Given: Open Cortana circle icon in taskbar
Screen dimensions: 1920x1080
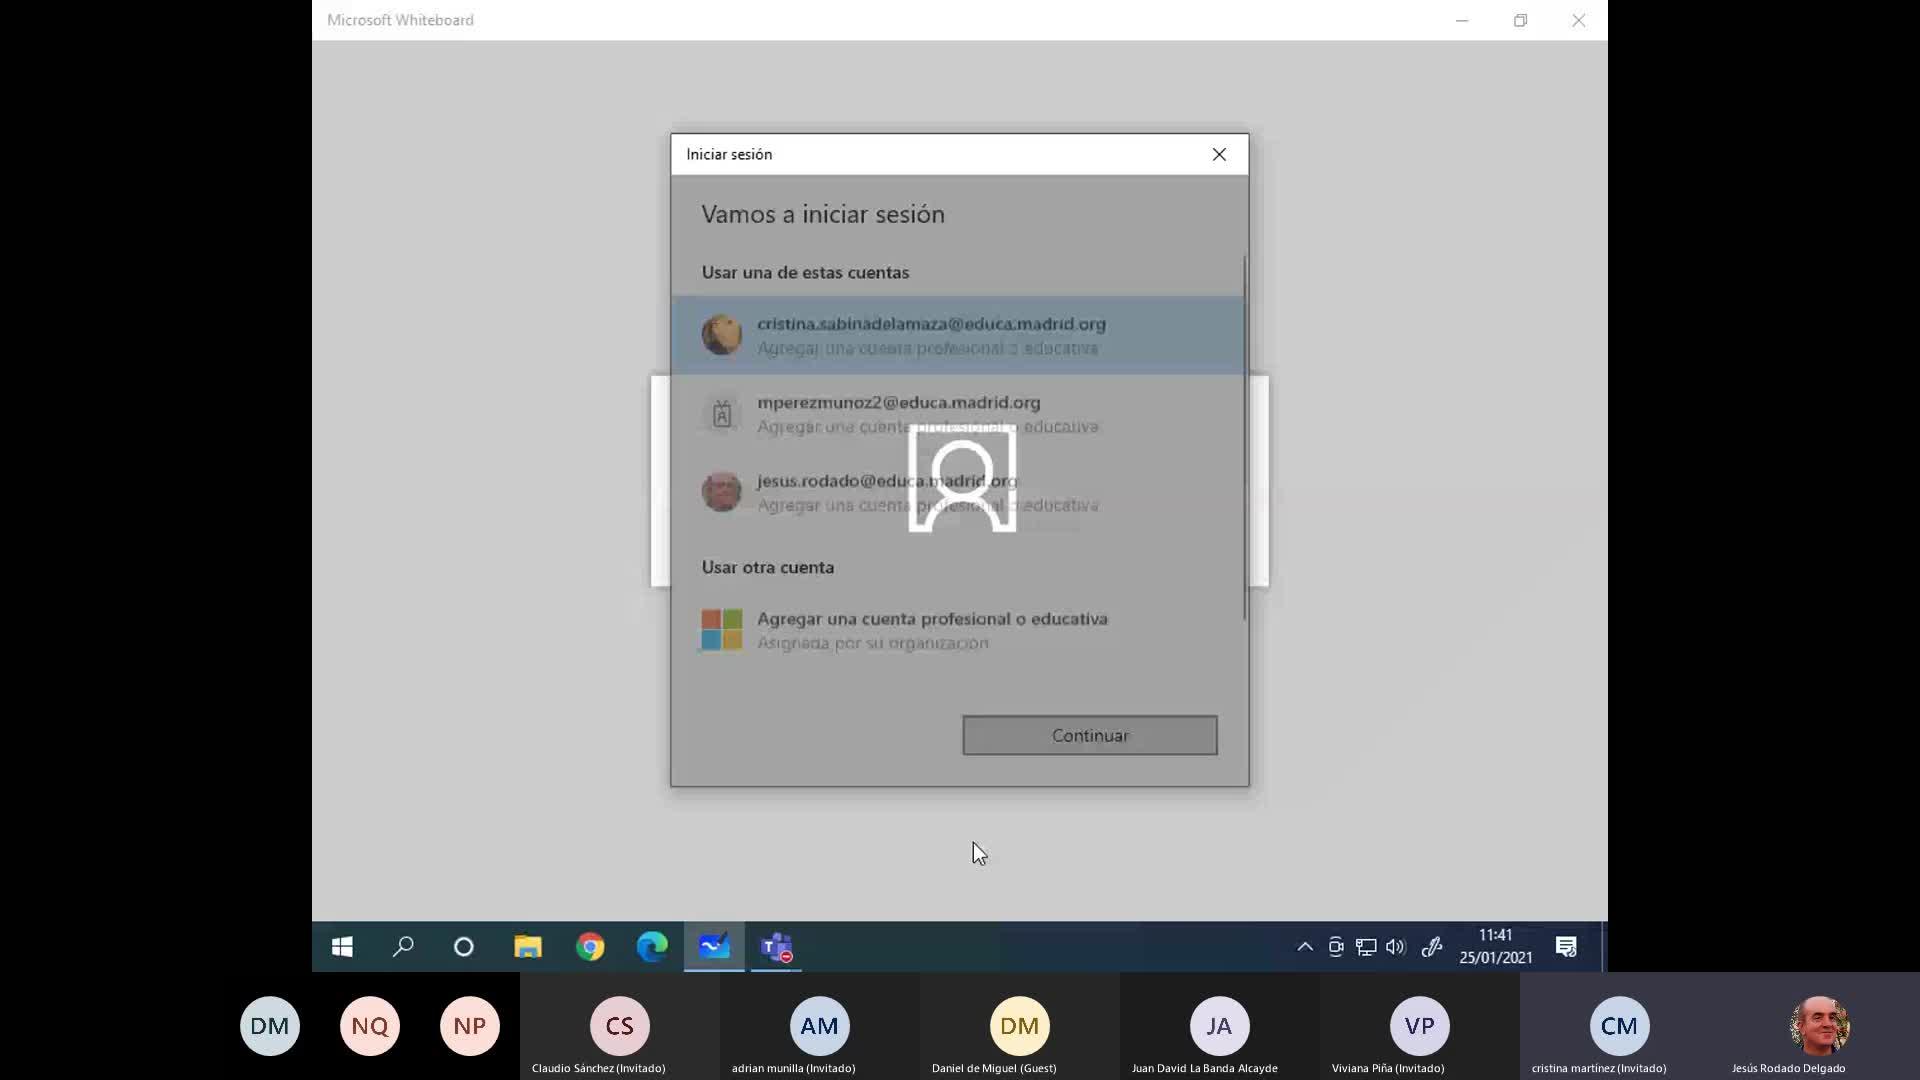Looking at the screenshot, I should [x=464, y=947].
